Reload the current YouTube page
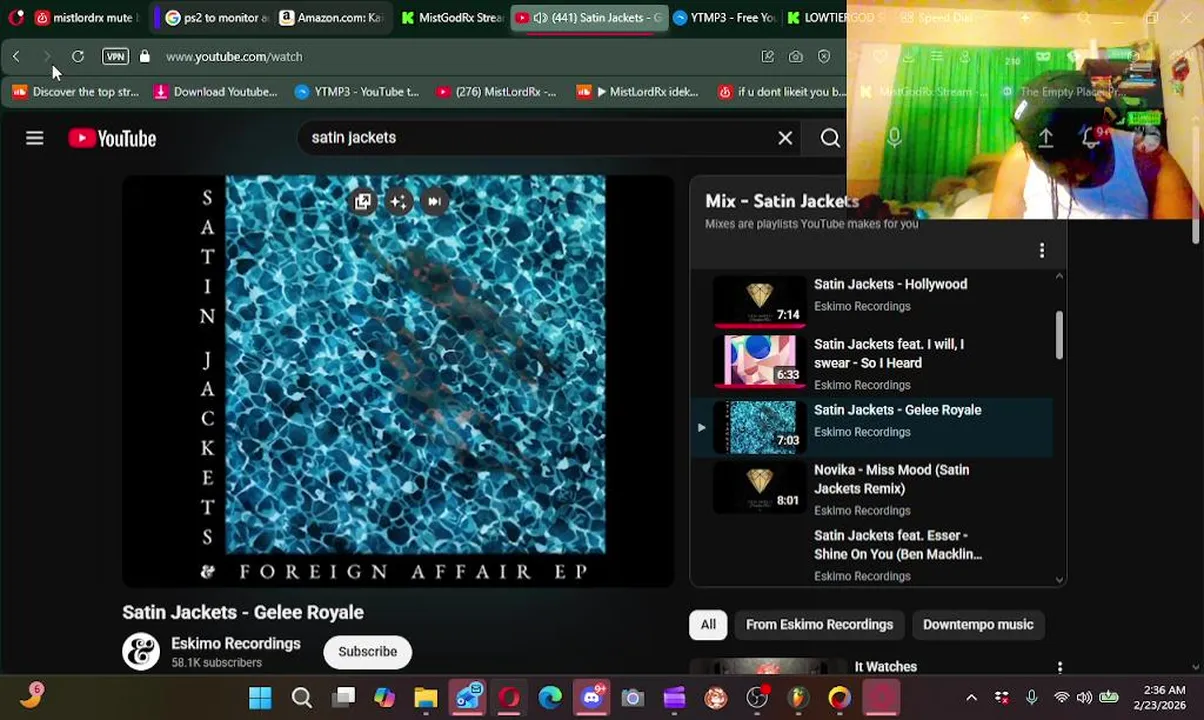Image resolution: width=1204 pixels, height=720 pixels. pos(78,57)
